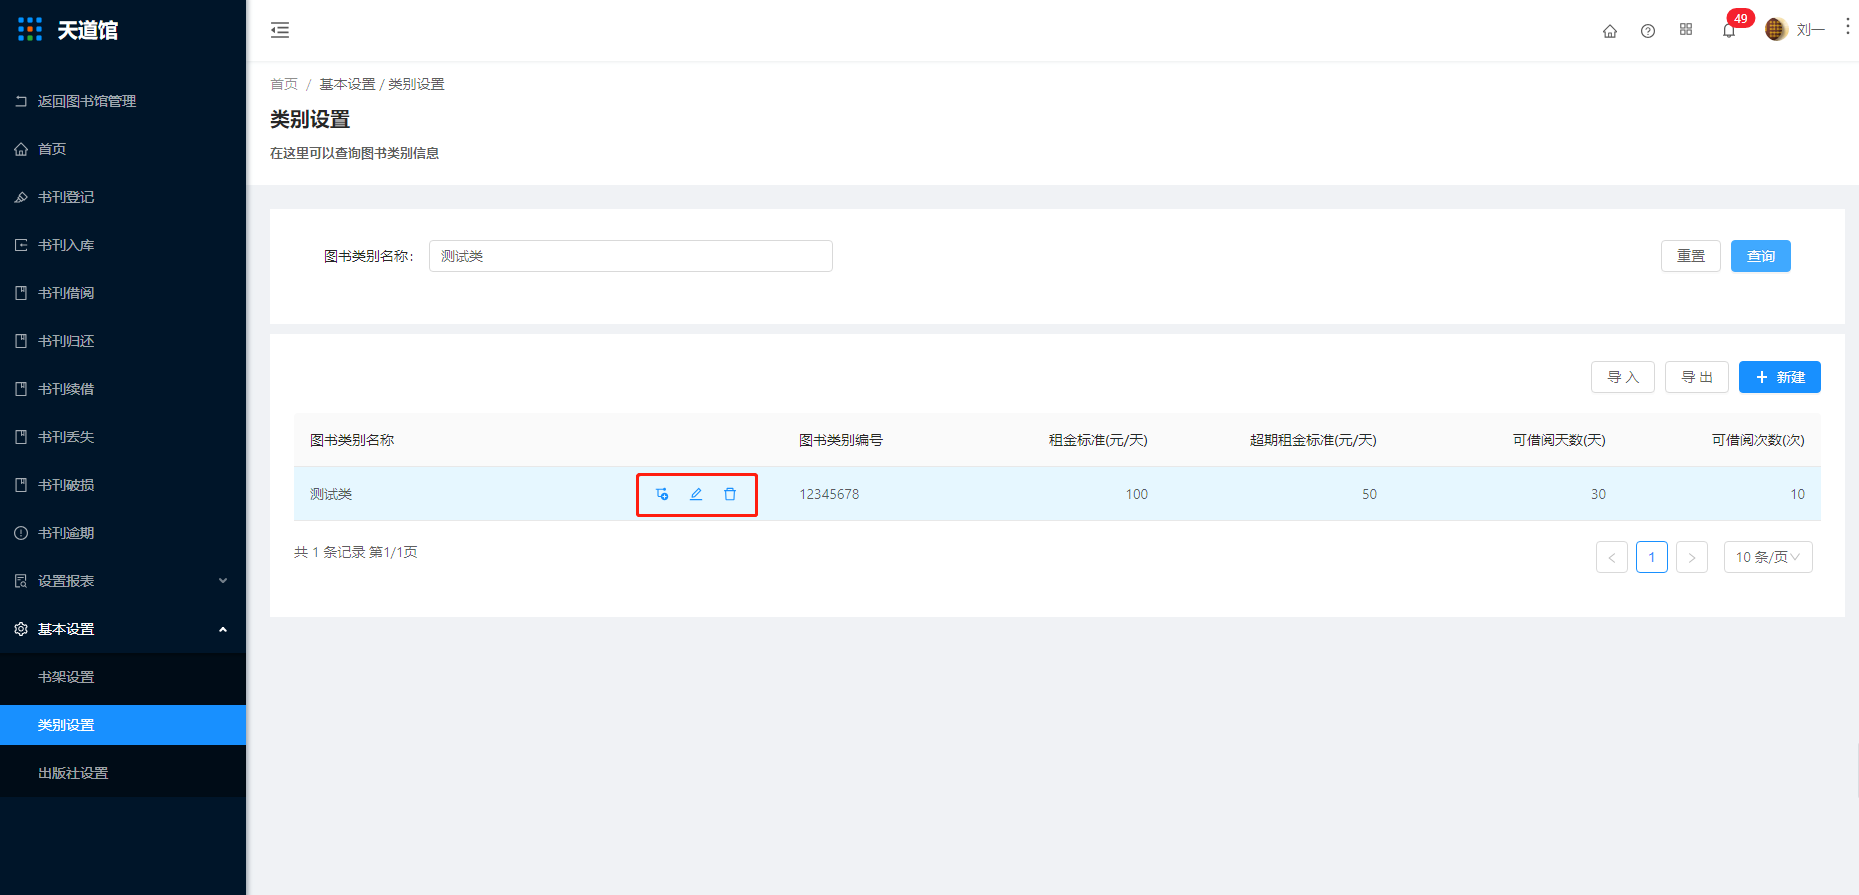Open 书刊借阅 in the sidebar
This screenshot has height=895, width=1859.
pos(123,293)
